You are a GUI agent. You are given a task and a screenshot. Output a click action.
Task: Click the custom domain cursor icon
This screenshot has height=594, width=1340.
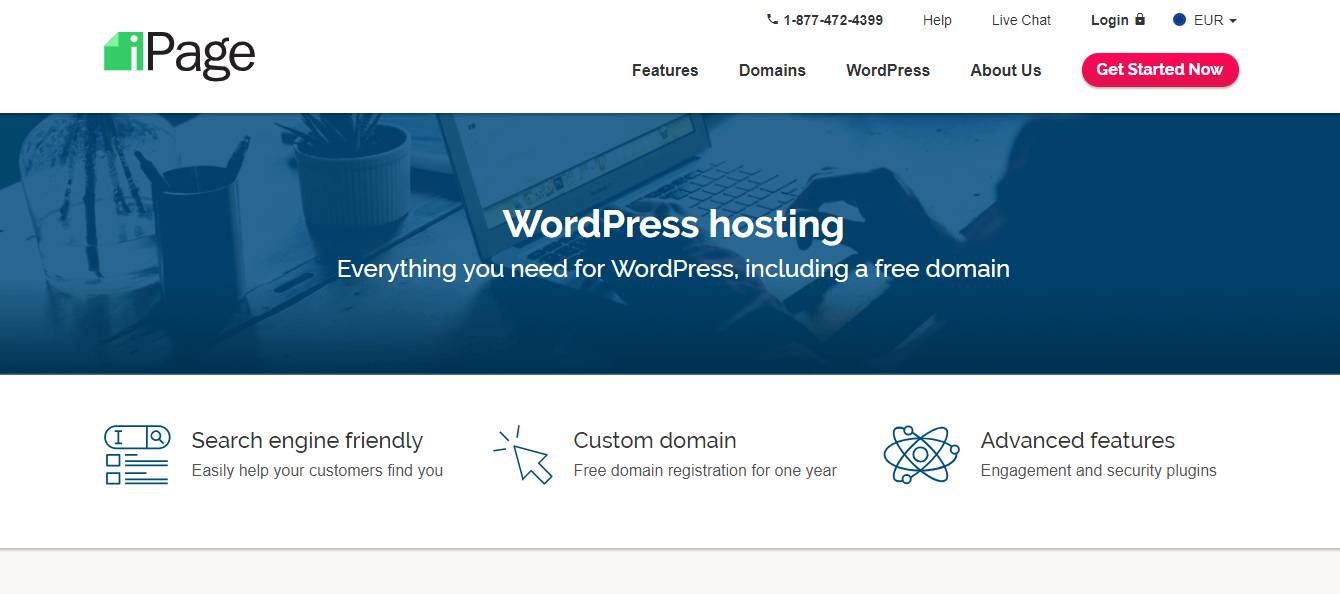click(523, 455)
